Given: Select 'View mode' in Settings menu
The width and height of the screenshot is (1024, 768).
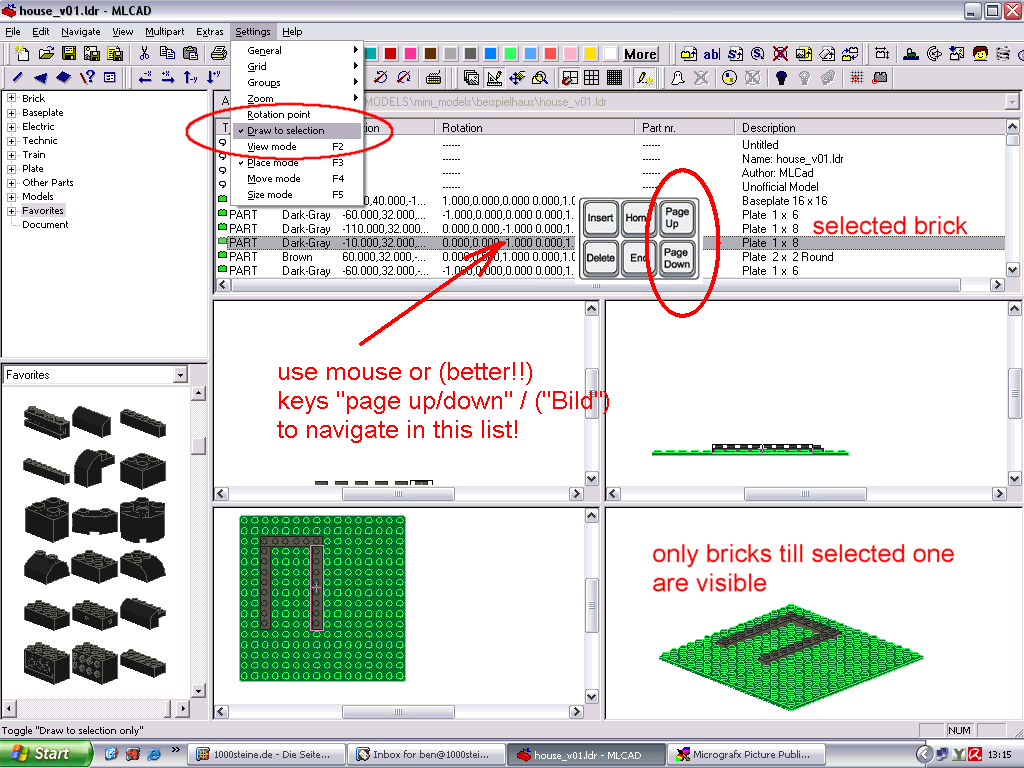Looking at the screenshot, I should pos(297,147).
